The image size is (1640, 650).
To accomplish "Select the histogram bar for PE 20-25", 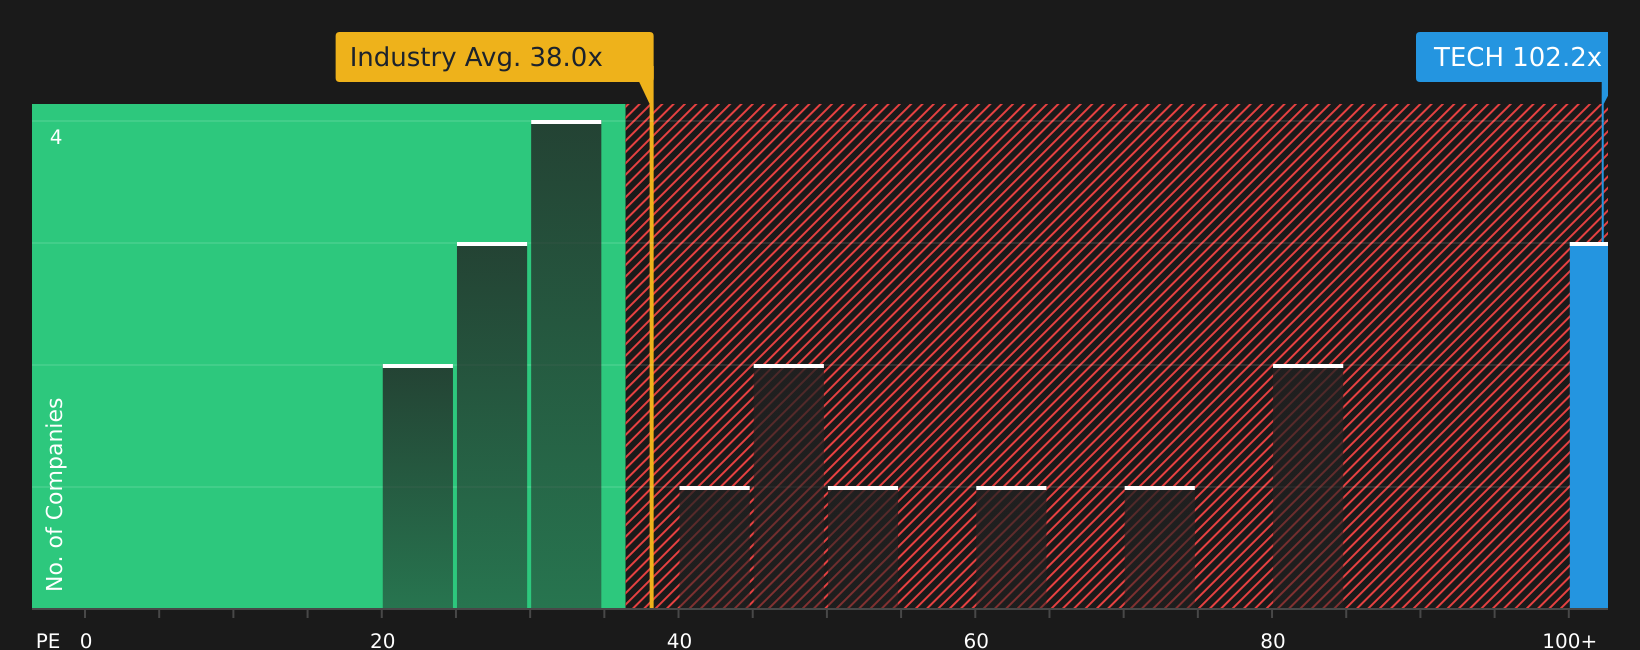I will (418, 486).
